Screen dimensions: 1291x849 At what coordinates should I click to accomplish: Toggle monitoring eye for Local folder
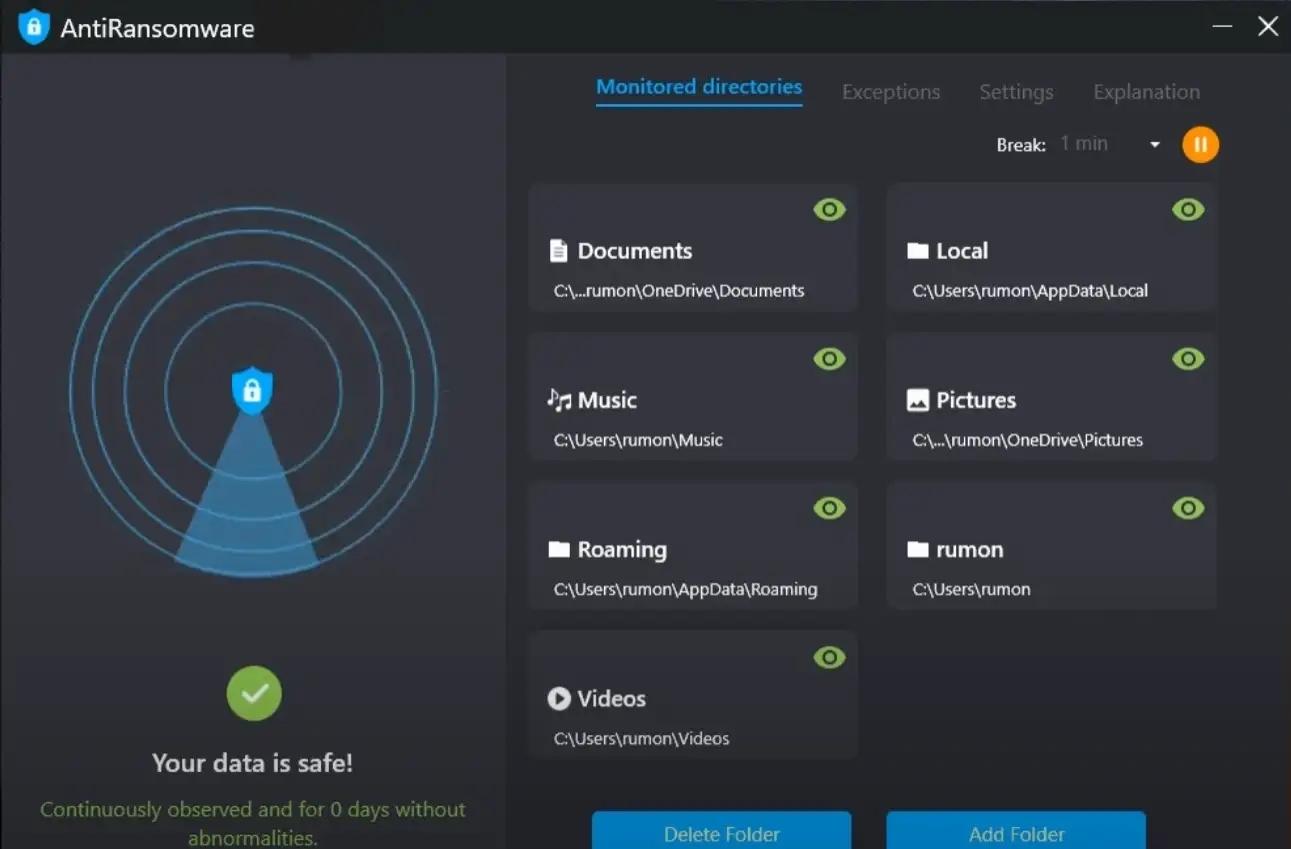coord(1188,210)
